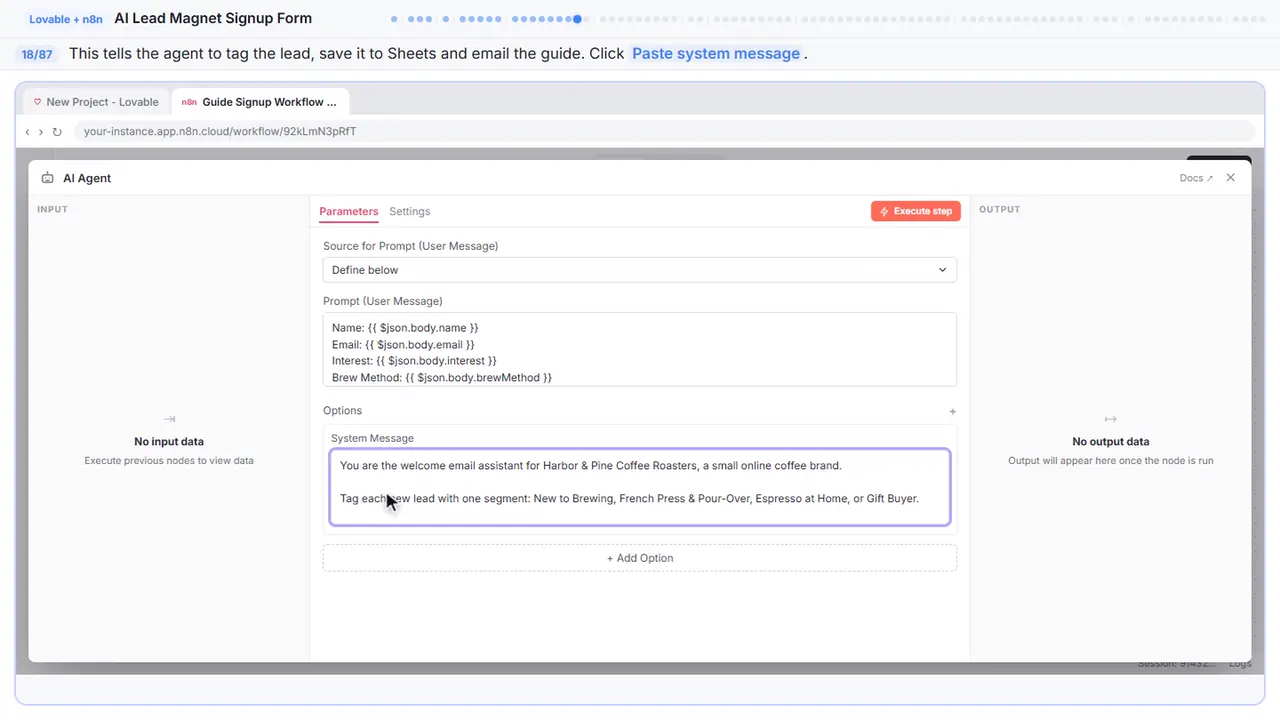Click the Lovable heart favicon
1280x720 pixels.
click(38, 102)
